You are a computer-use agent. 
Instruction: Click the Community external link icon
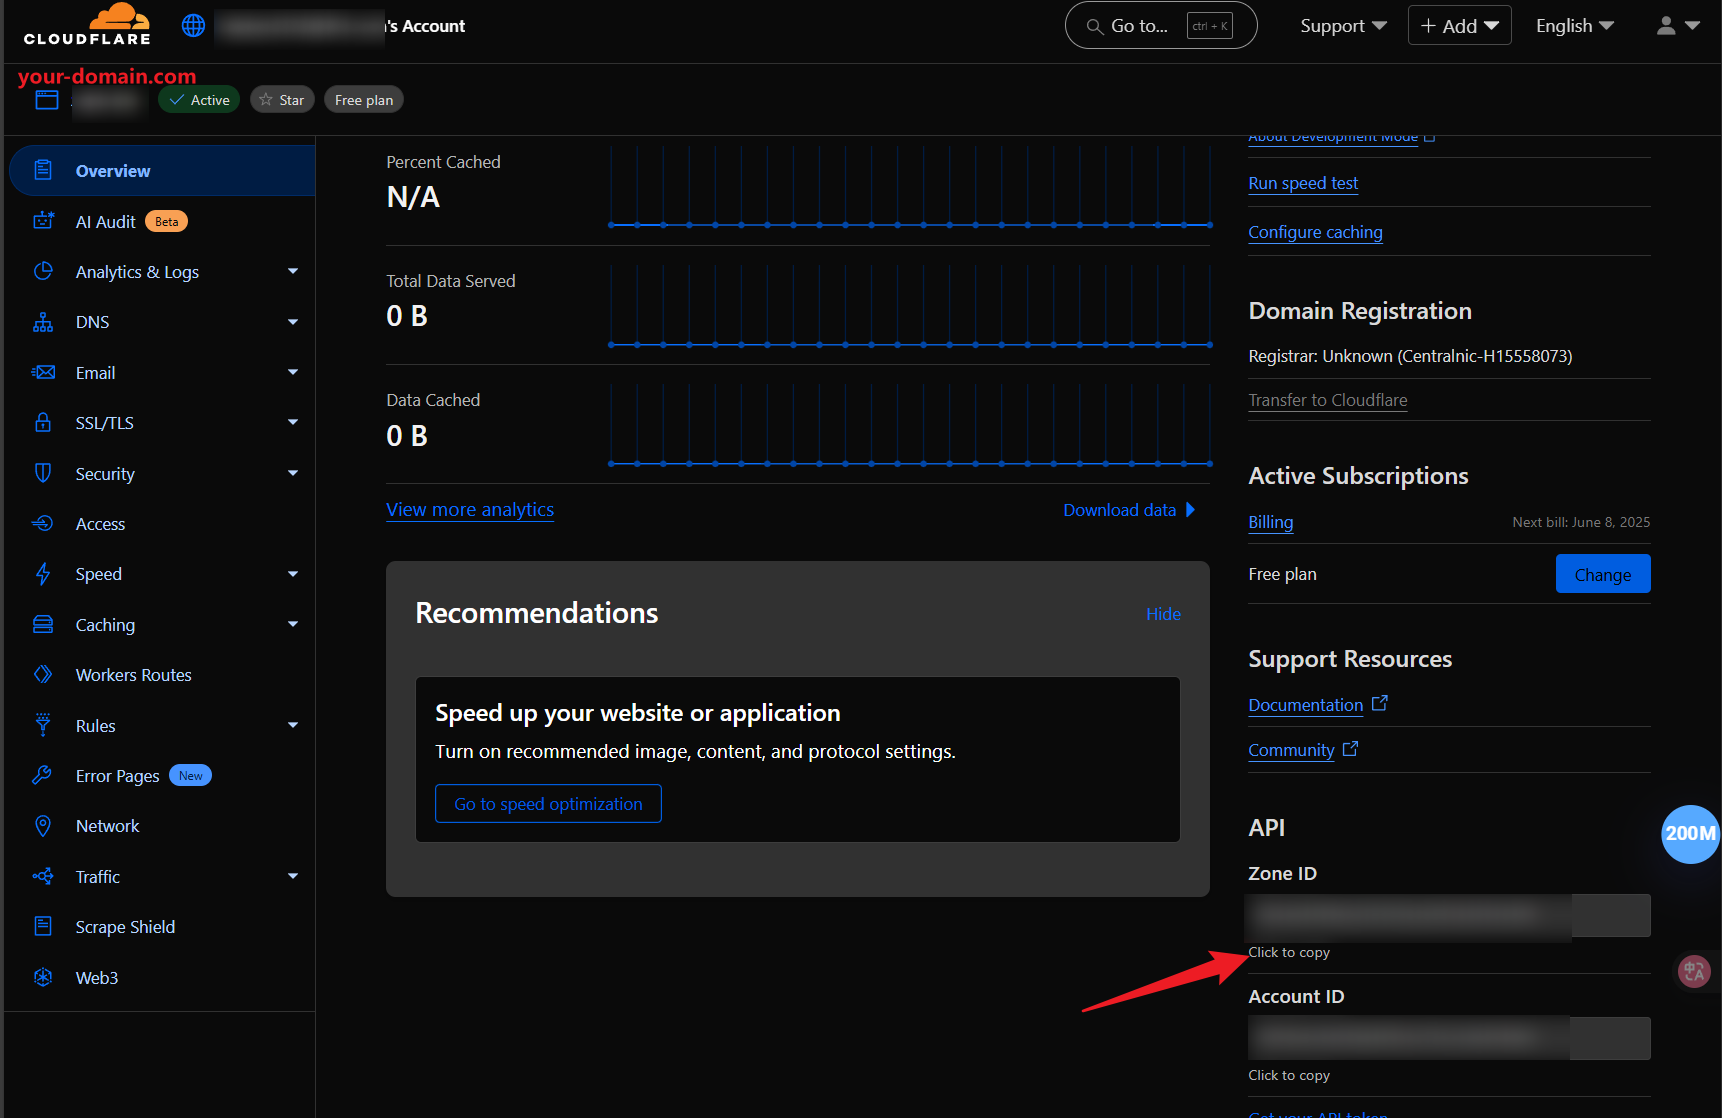[1351, 748]
